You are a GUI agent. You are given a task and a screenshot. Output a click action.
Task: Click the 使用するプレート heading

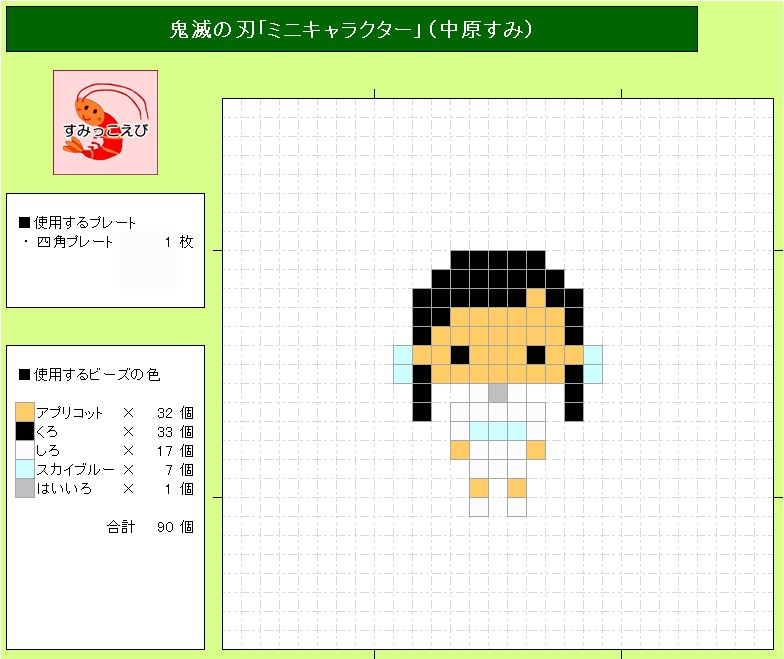(78, 222)
